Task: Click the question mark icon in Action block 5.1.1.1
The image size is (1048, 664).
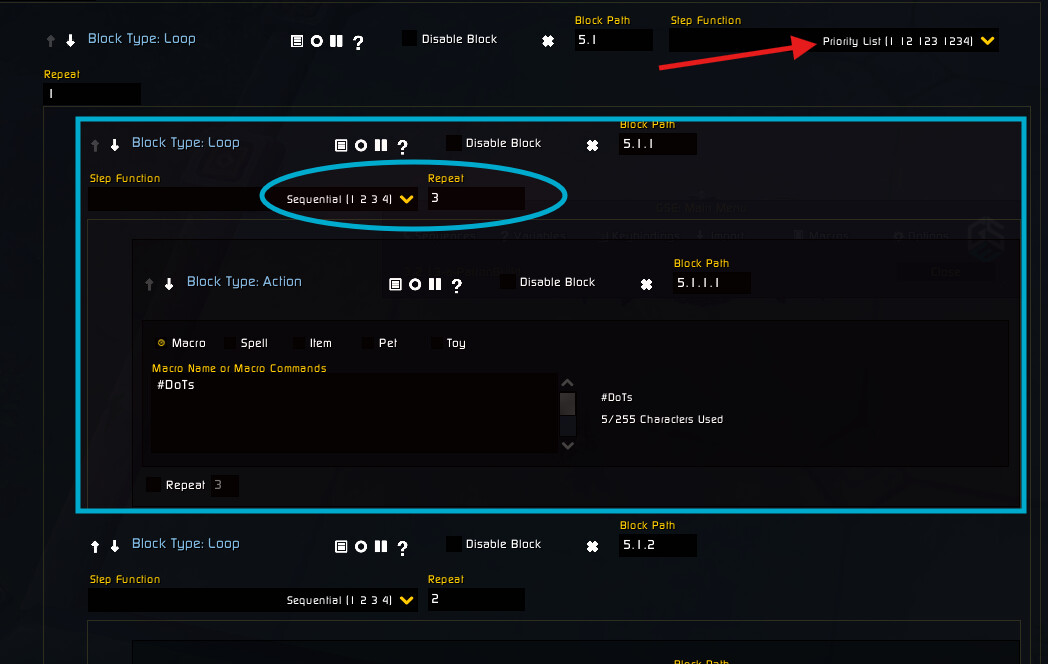Action: (456, 286)
